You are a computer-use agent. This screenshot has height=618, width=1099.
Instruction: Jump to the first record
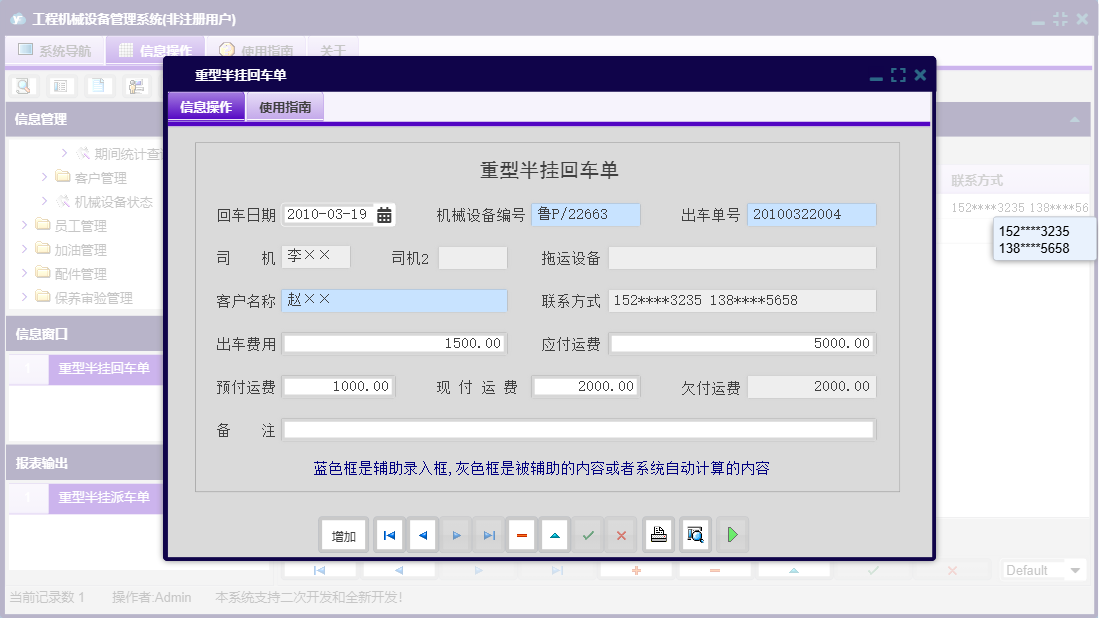tap(389, 534)
